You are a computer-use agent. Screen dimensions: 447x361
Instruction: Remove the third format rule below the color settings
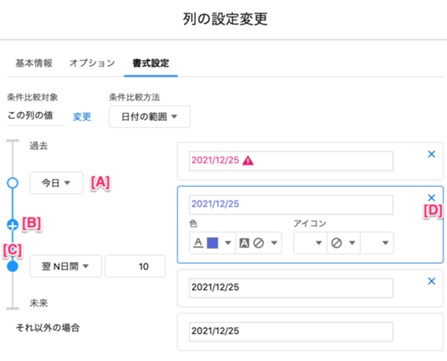(x=431, y=281)
